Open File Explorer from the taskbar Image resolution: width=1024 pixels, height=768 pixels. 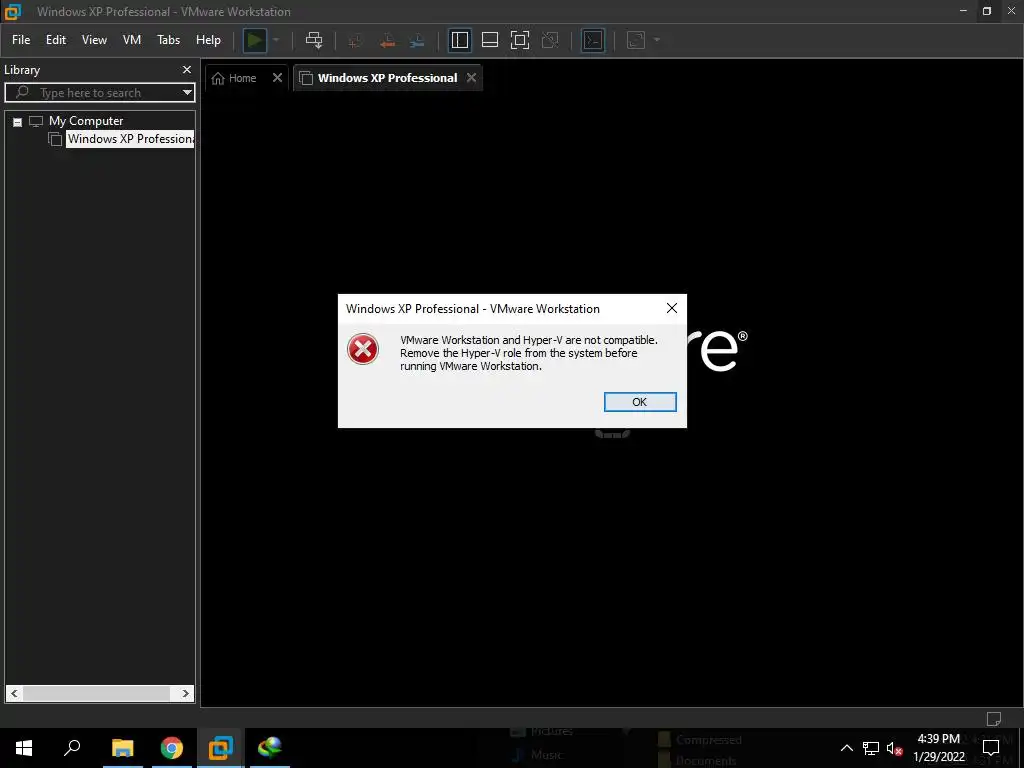(x=122, y=748)
